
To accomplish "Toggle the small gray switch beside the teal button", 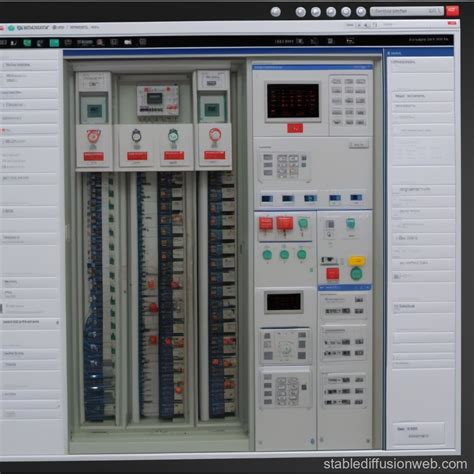I will point(330,224).
